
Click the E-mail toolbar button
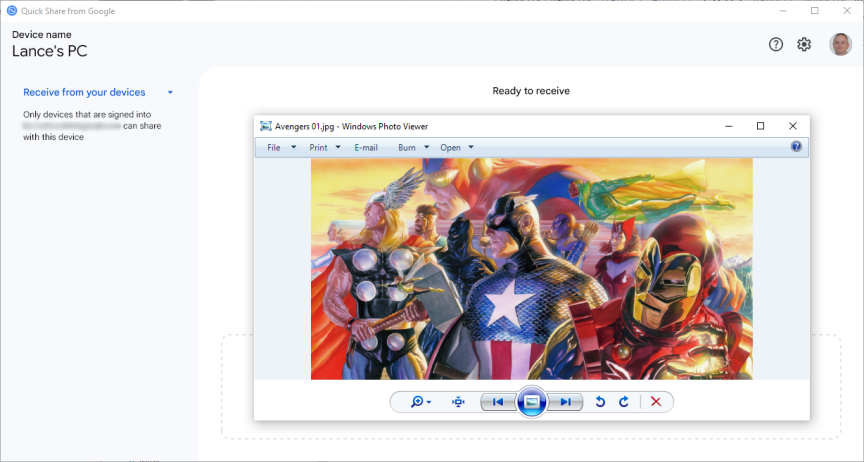pos(366,147)
